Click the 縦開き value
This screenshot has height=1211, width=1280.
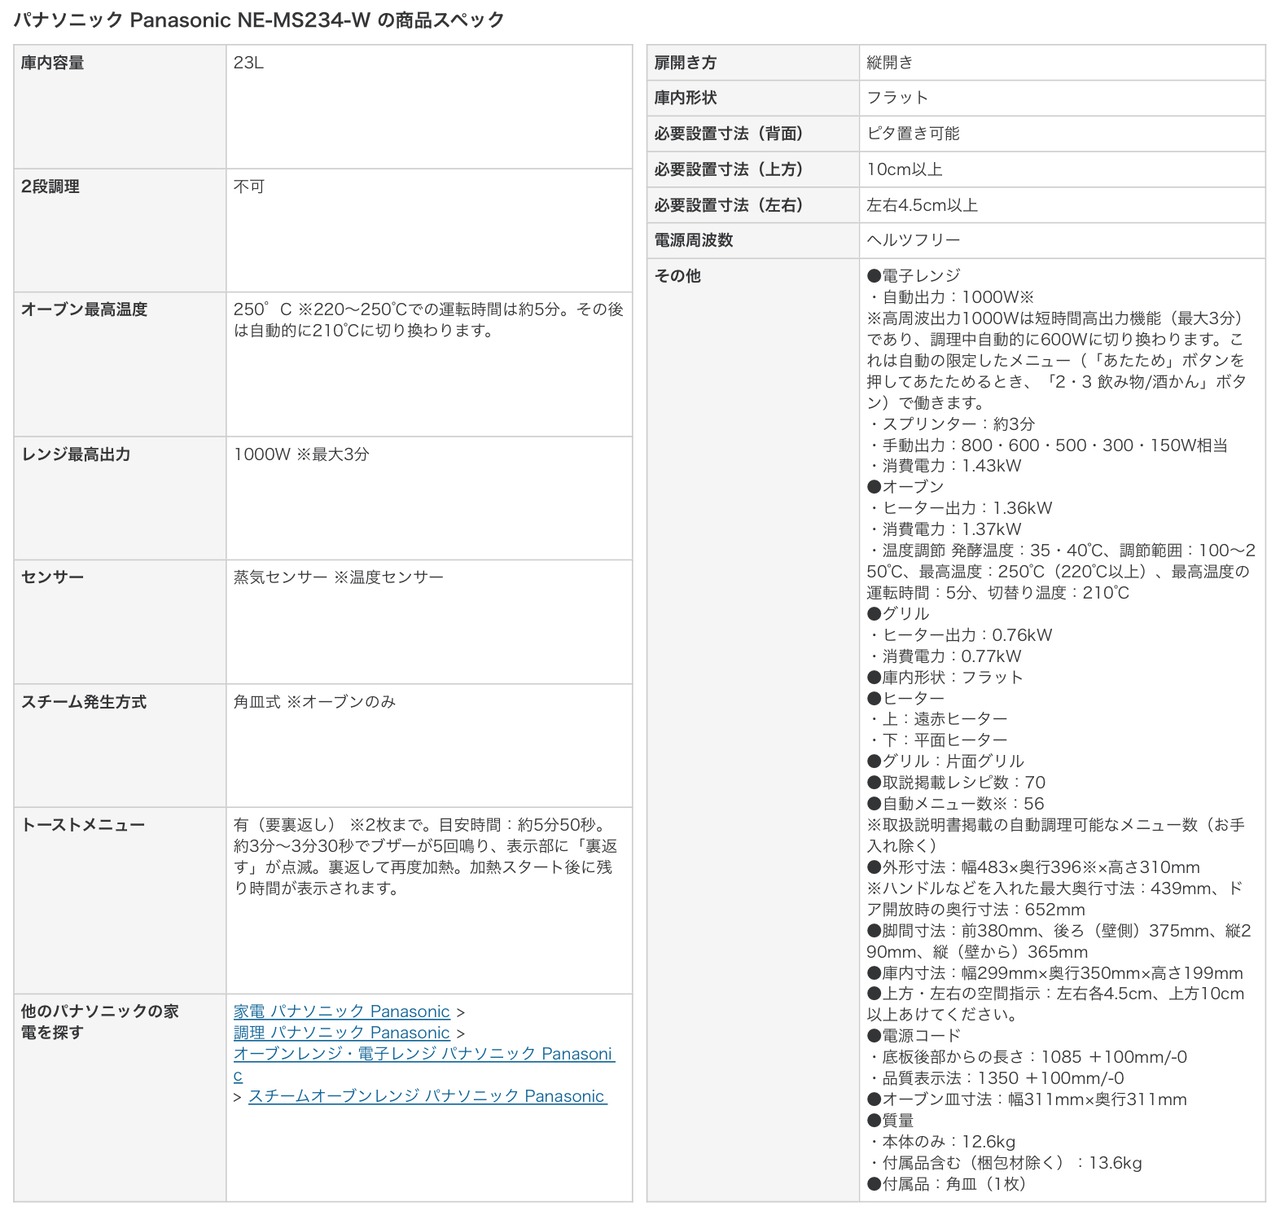tap(890, 63)
